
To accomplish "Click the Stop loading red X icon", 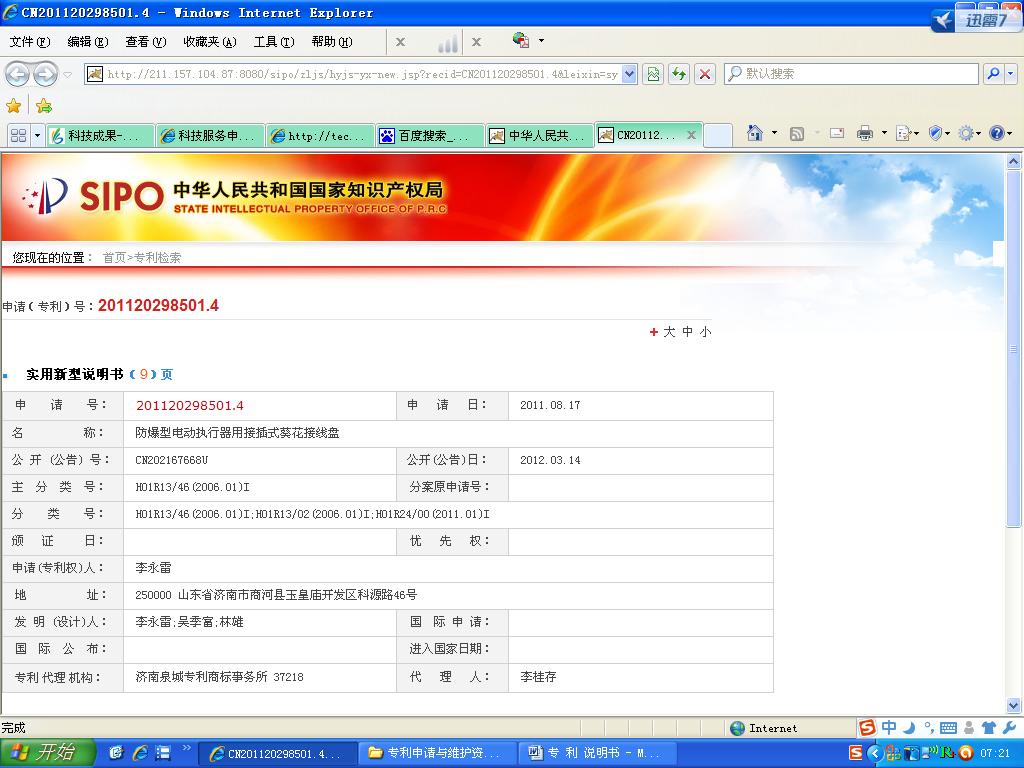I will click(705, 74).
